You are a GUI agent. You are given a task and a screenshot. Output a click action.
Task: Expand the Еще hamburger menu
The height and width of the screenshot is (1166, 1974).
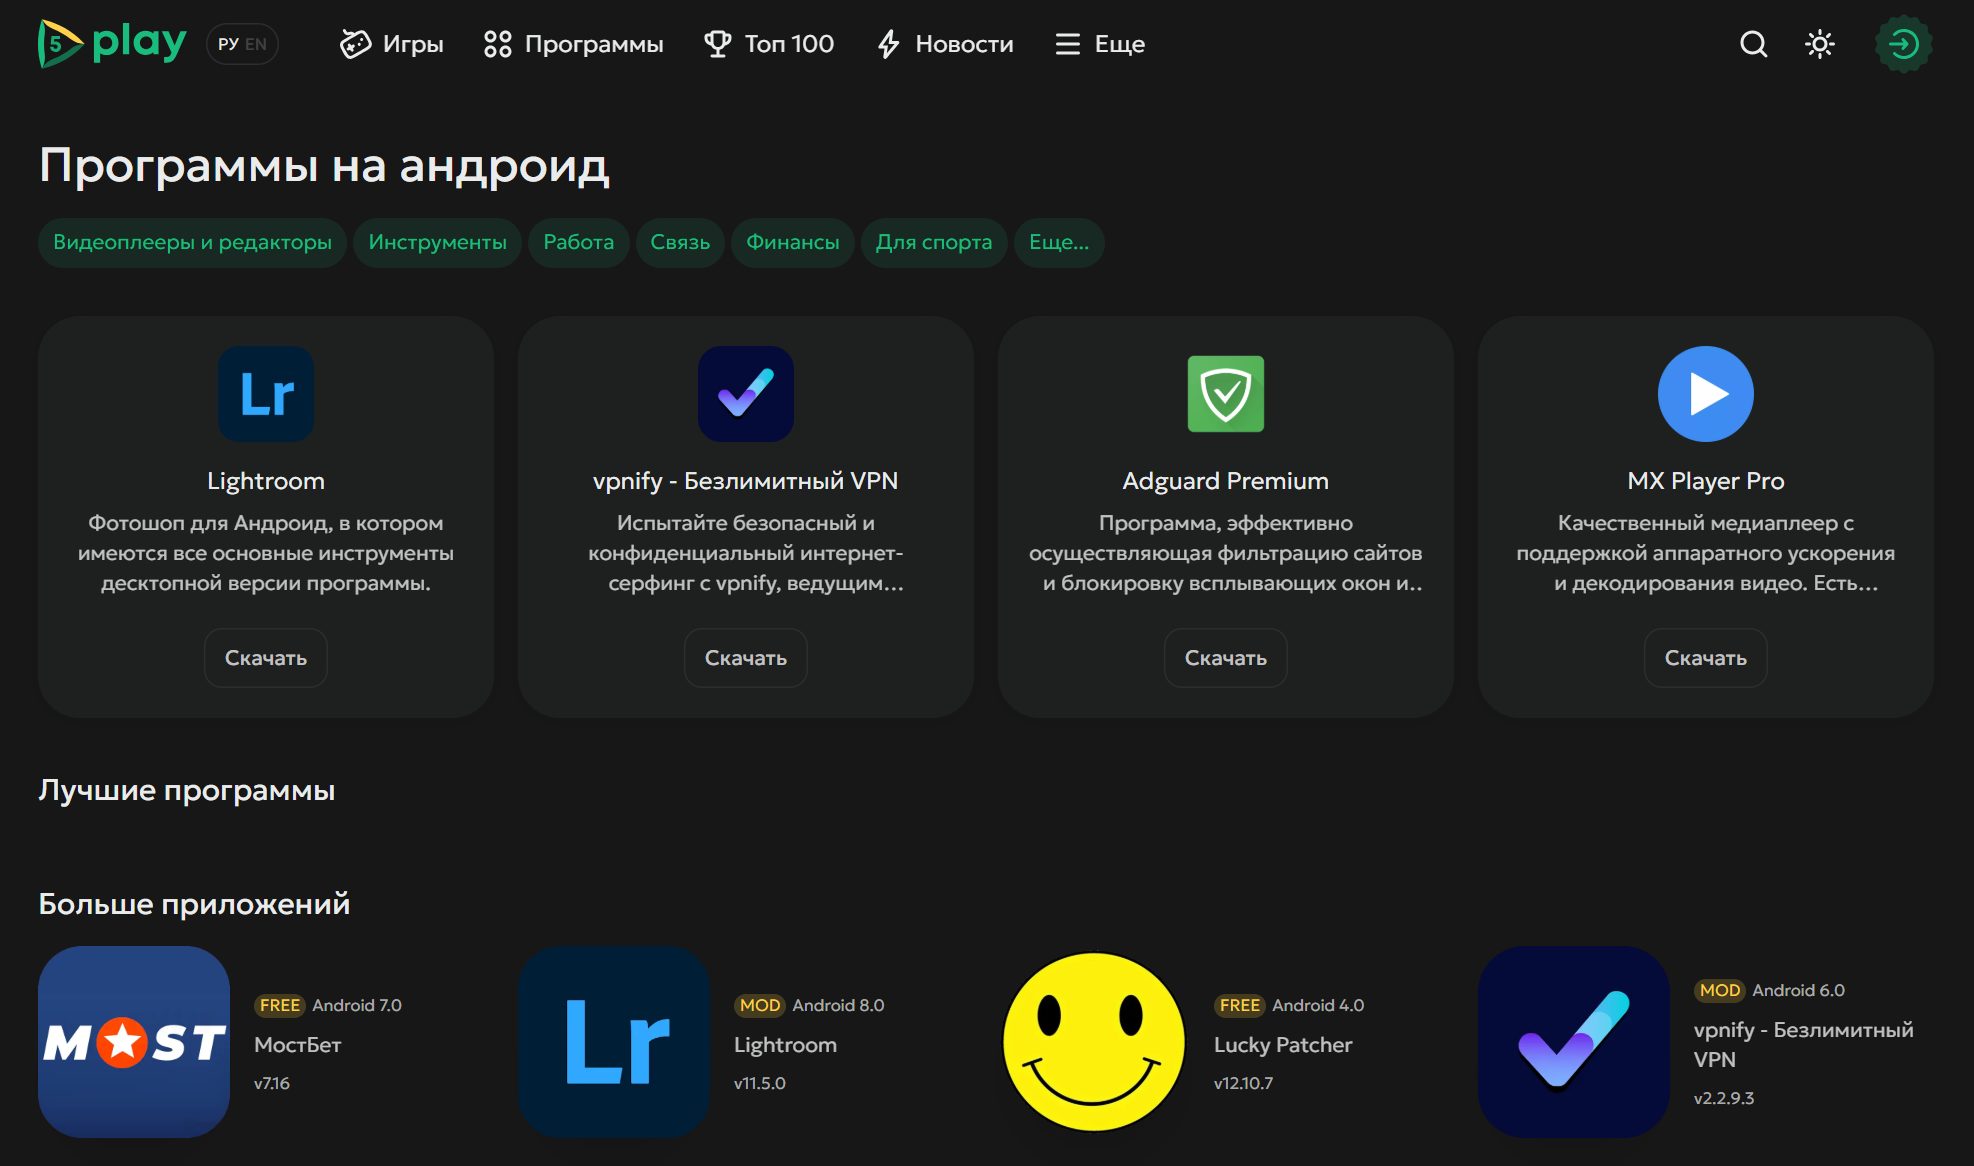point(1100,44)
